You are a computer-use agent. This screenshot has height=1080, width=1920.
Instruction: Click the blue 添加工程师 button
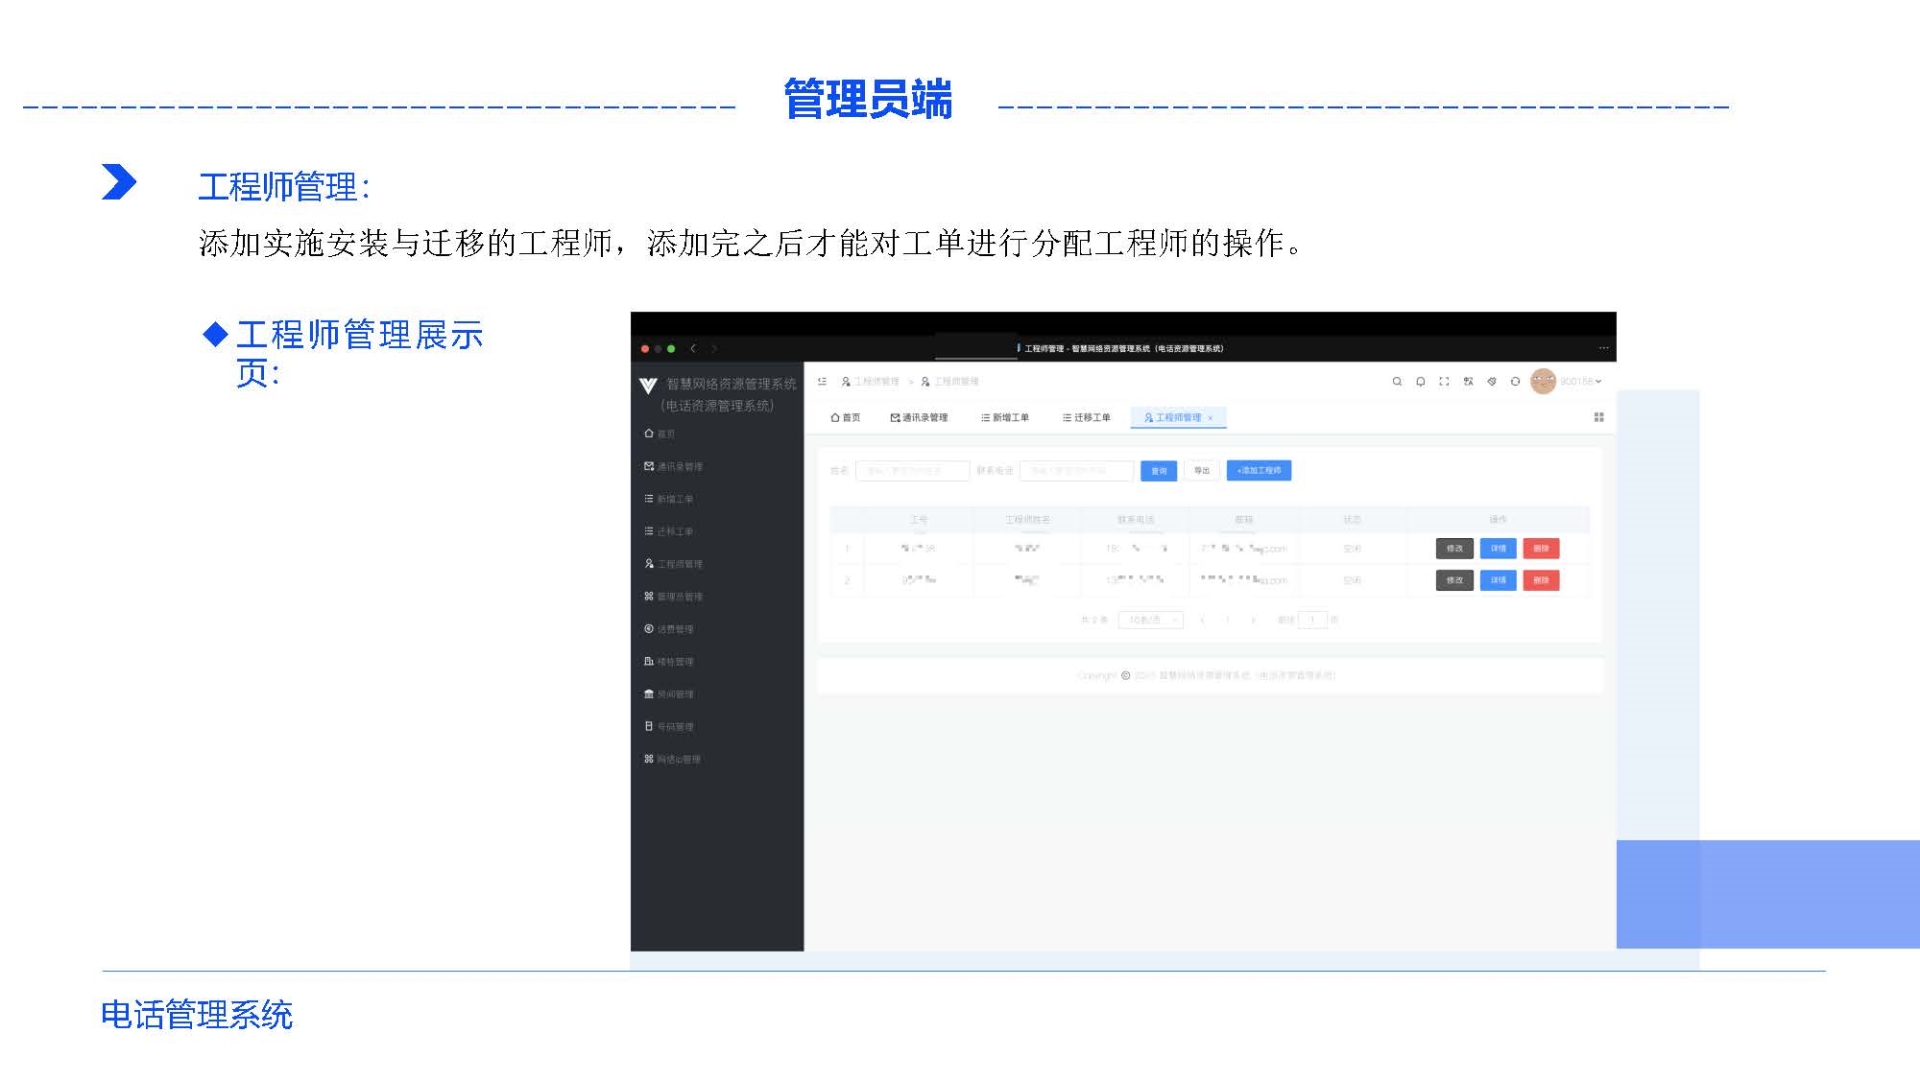click(1258, 471)
